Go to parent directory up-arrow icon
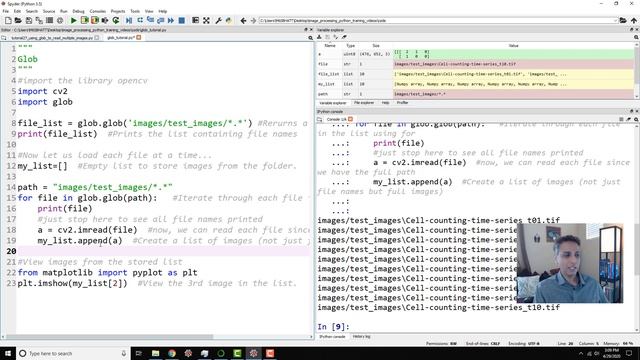Viewport: 640px width, 360px height. 633,20
